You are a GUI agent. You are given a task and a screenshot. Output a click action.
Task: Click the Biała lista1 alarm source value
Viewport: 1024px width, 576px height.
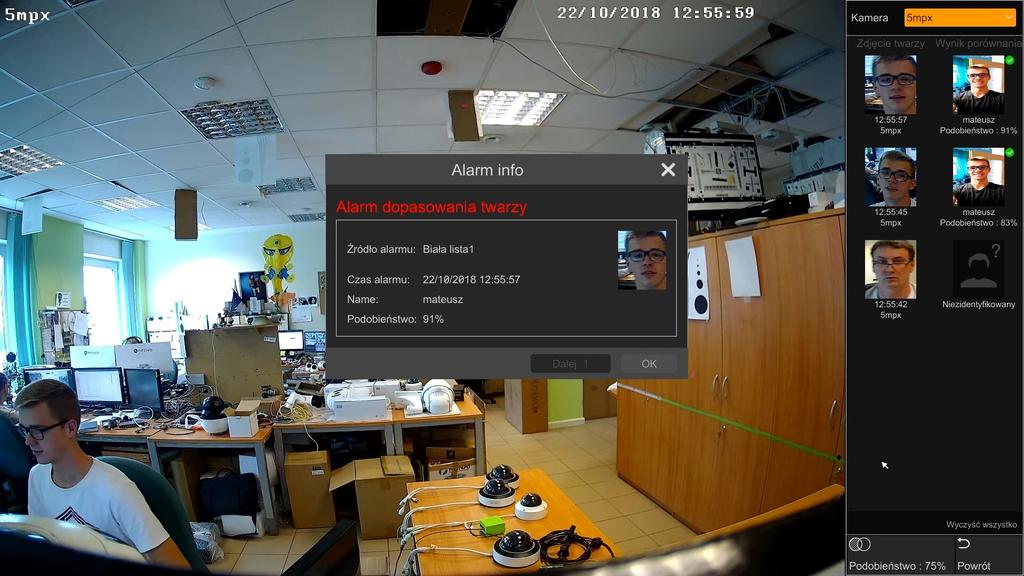(448, 249)
